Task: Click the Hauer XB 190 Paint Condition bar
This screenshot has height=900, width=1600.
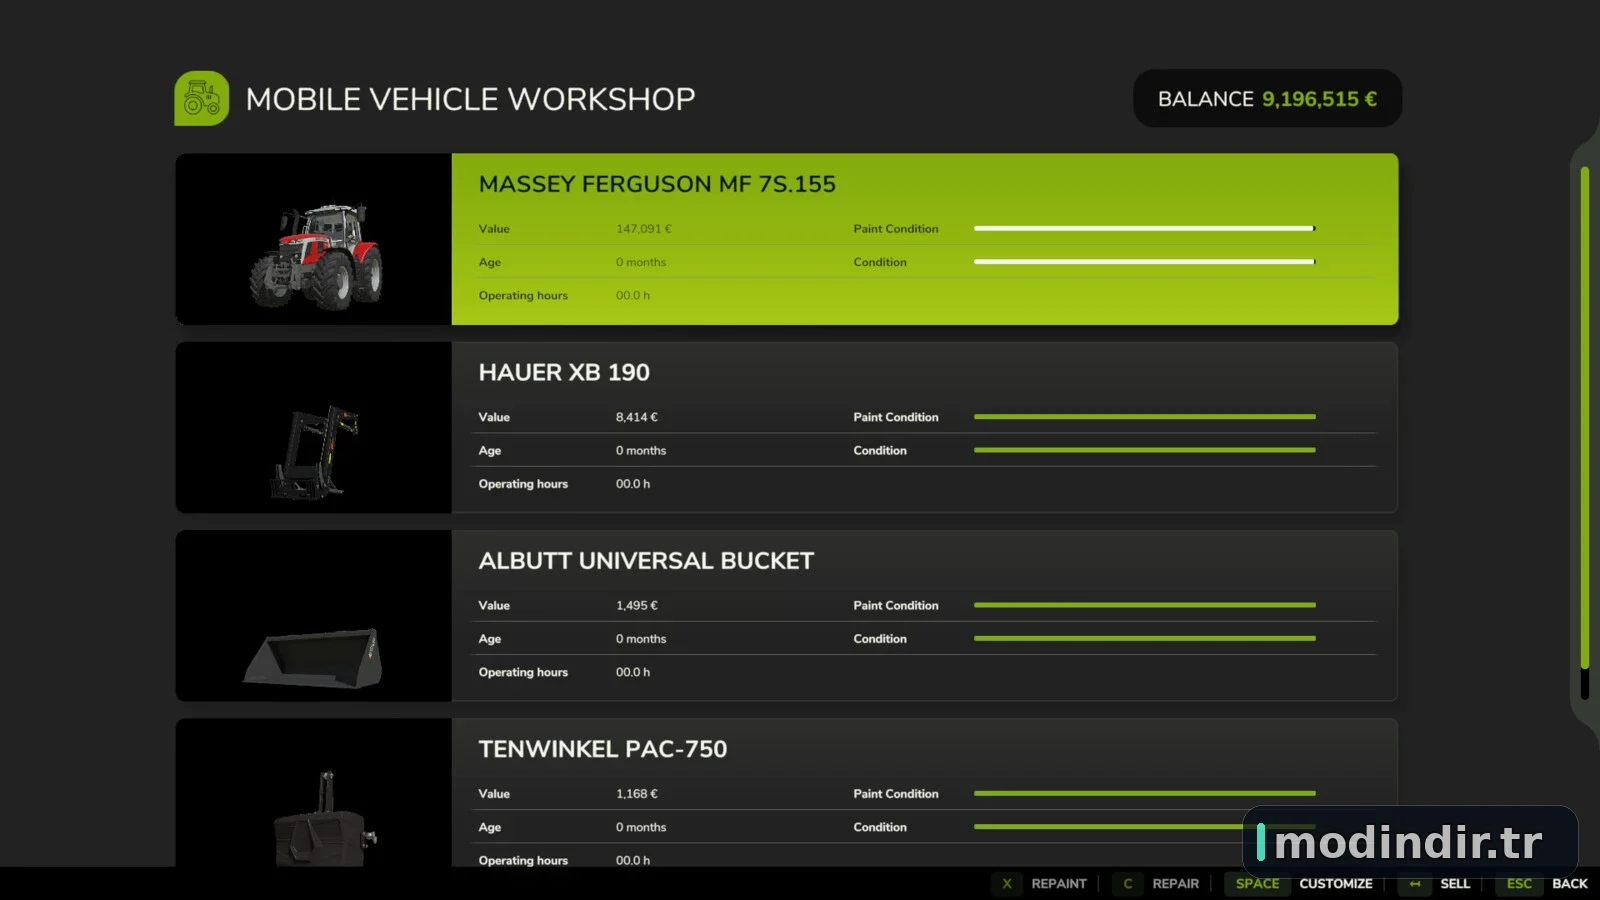Action: (1145, 417)
